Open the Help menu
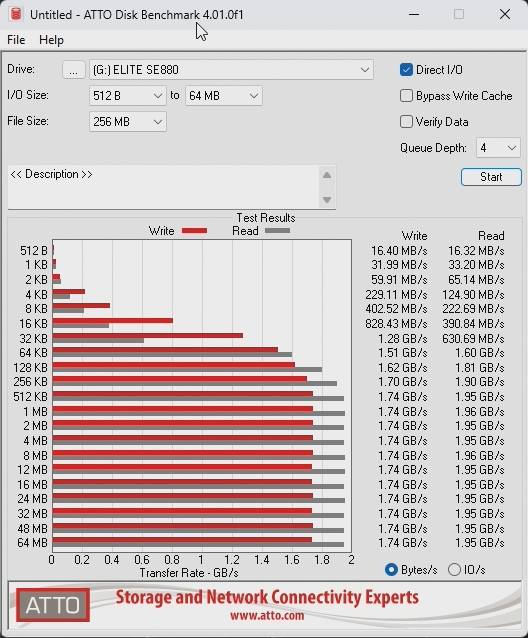This screenshot has height=638, width=528. tap(51, 40)
